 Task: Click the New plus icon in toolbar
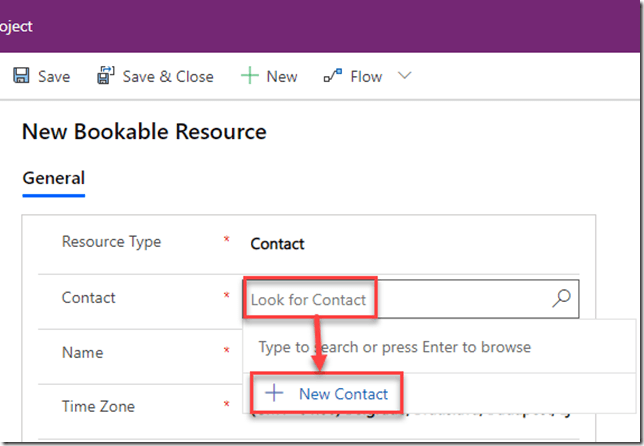point(249,76)
